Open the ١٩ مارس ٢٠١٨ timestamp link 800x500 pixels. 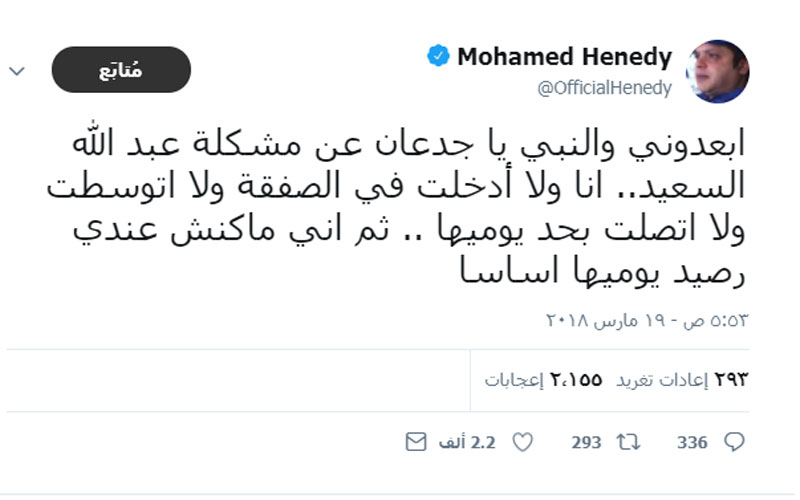tap(610, 320)
